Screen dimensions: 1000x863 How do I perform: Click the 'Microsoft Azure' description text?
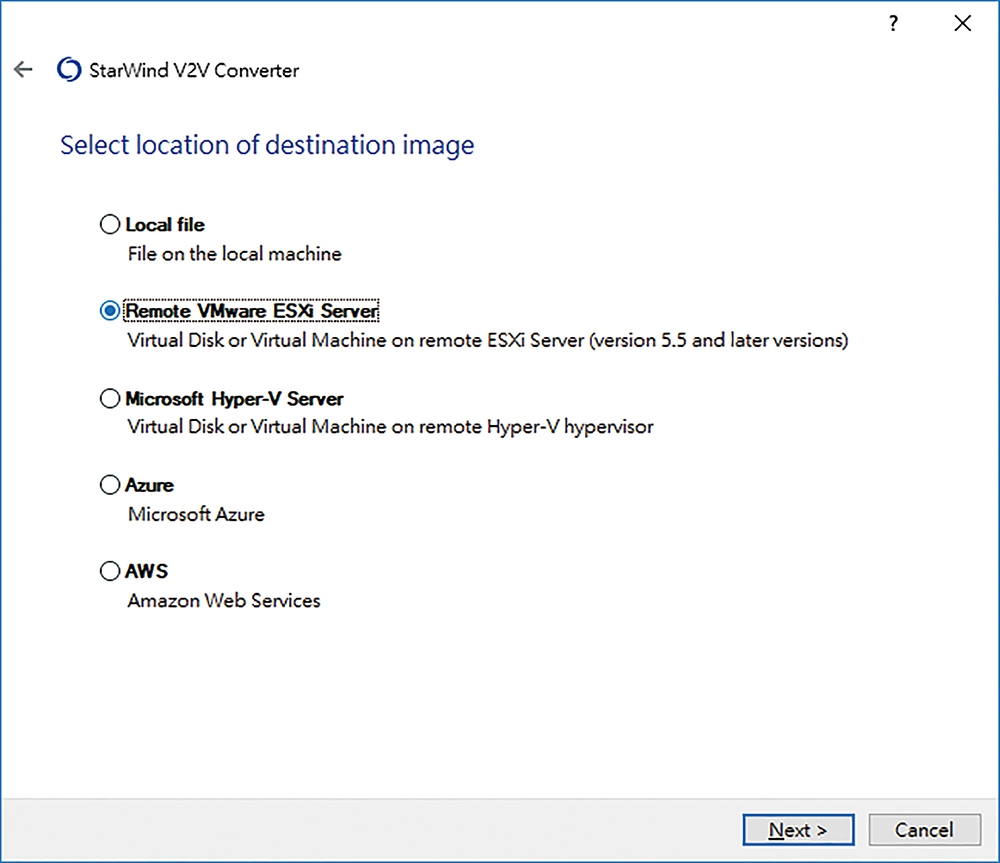196,514
